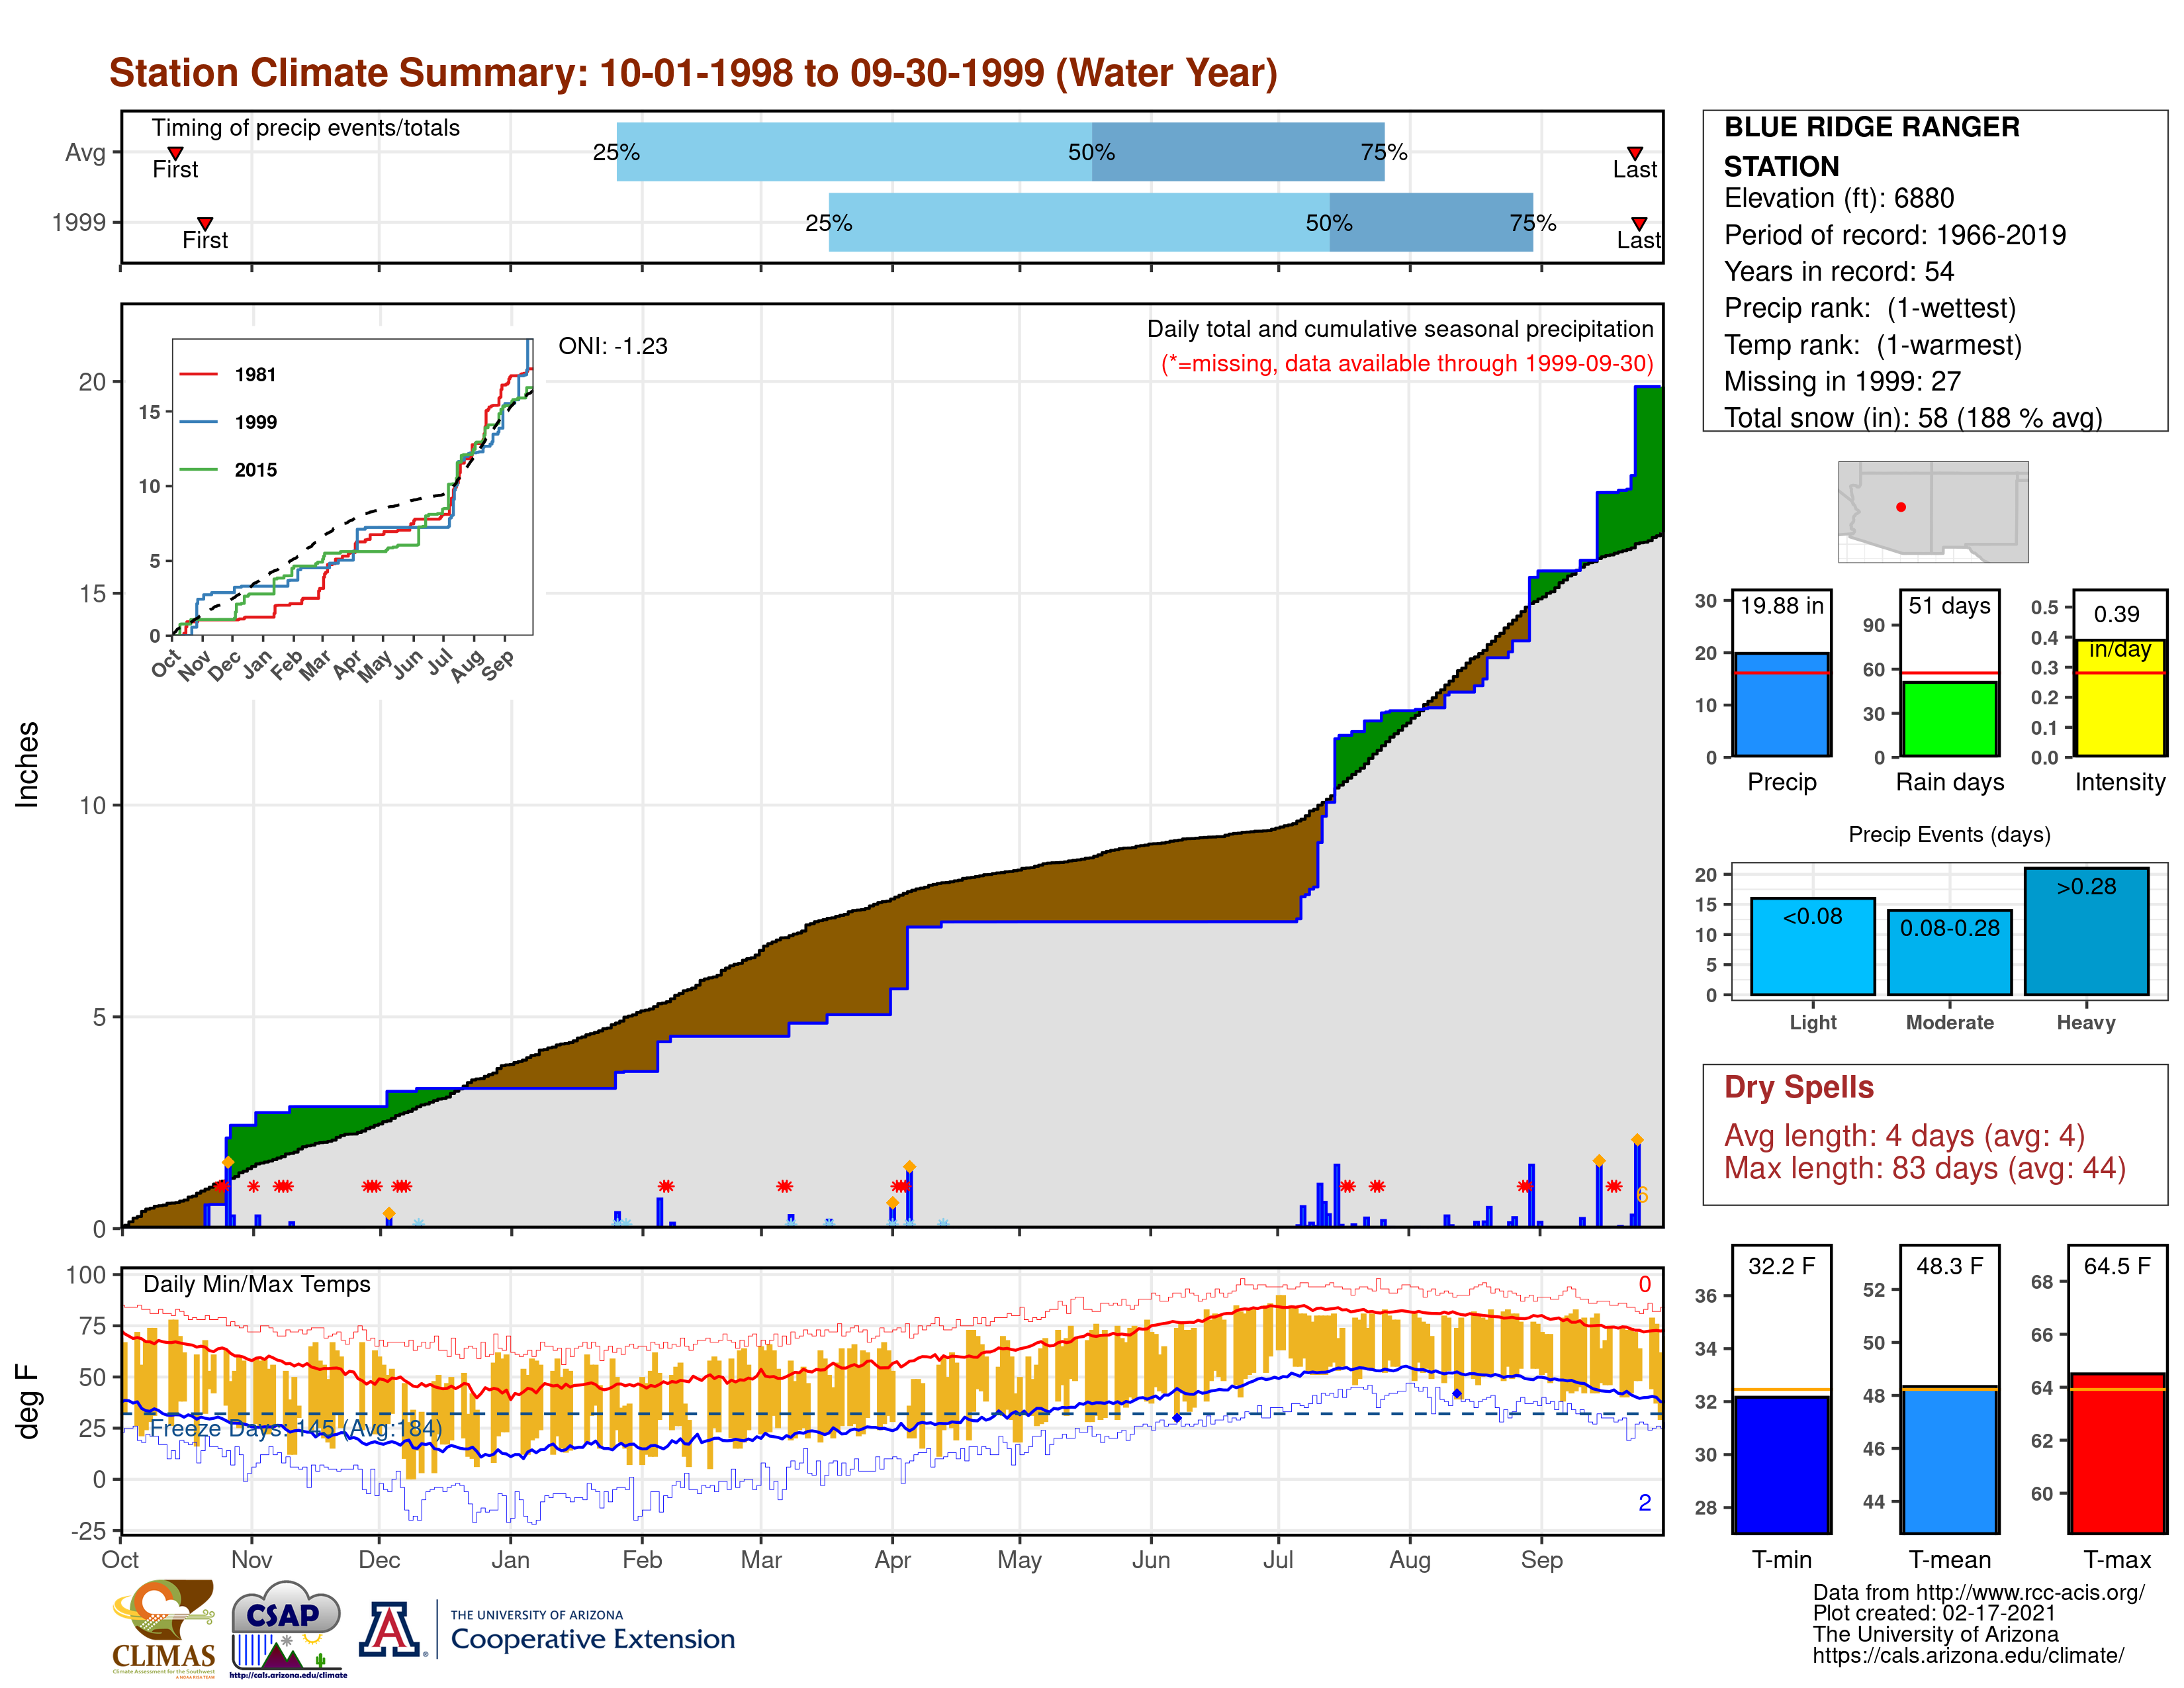Click Avg length: 4 days text
Image resolution: width=2184 pixels, height=1688 pixels.
pyautogui.click(x=1904, y=1136)
